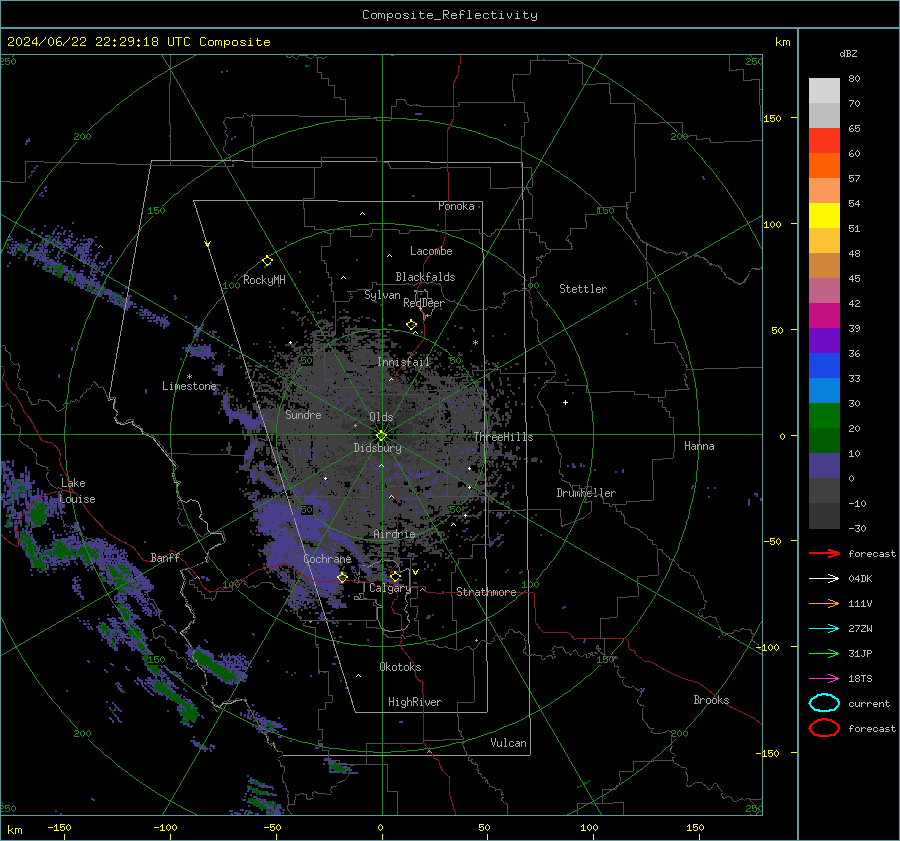Click the white 04DK arrow icon
This screenshot has width=900, height=841.
(x=824, y=579)
